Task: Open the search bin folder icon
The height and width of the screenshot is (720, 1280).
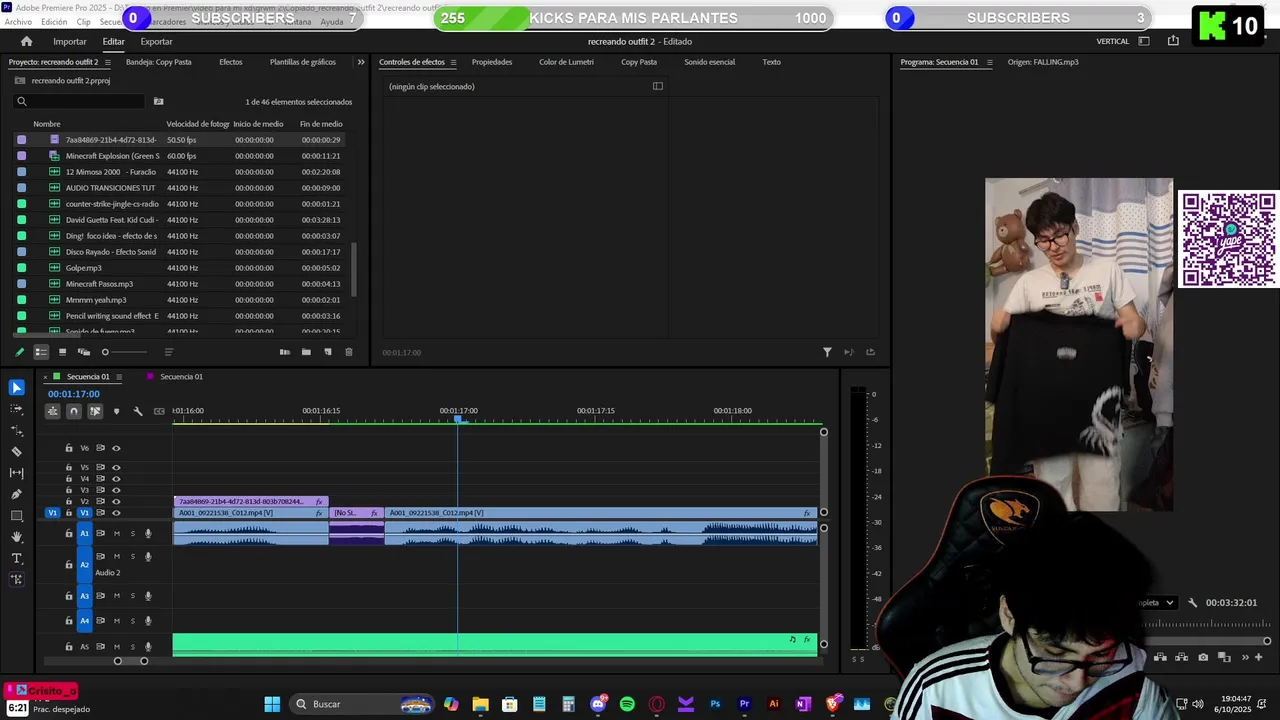Action: [x=158, y=101]
